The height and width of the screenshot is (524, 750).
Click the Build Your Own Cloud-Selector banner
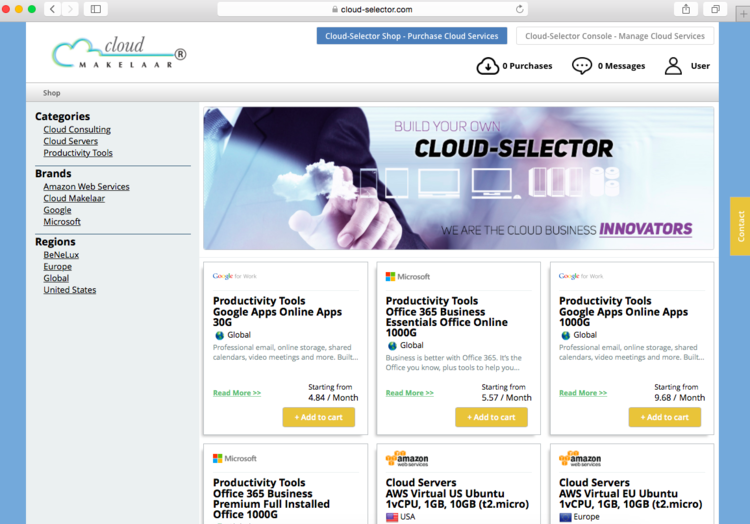pos(458,178)
